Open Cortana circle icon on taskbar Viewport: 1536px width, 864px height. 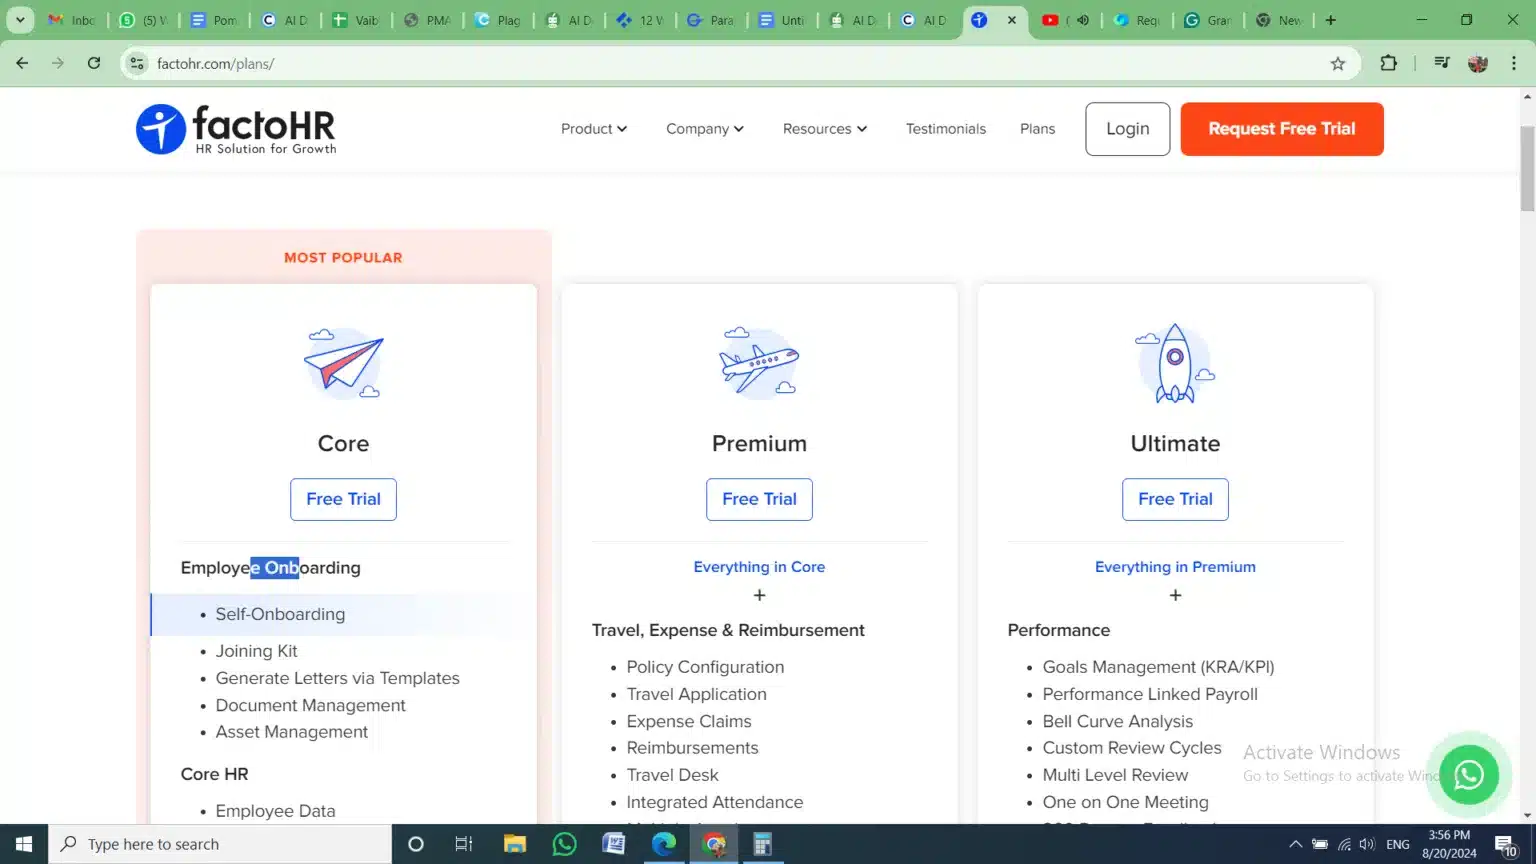point(416,844)
